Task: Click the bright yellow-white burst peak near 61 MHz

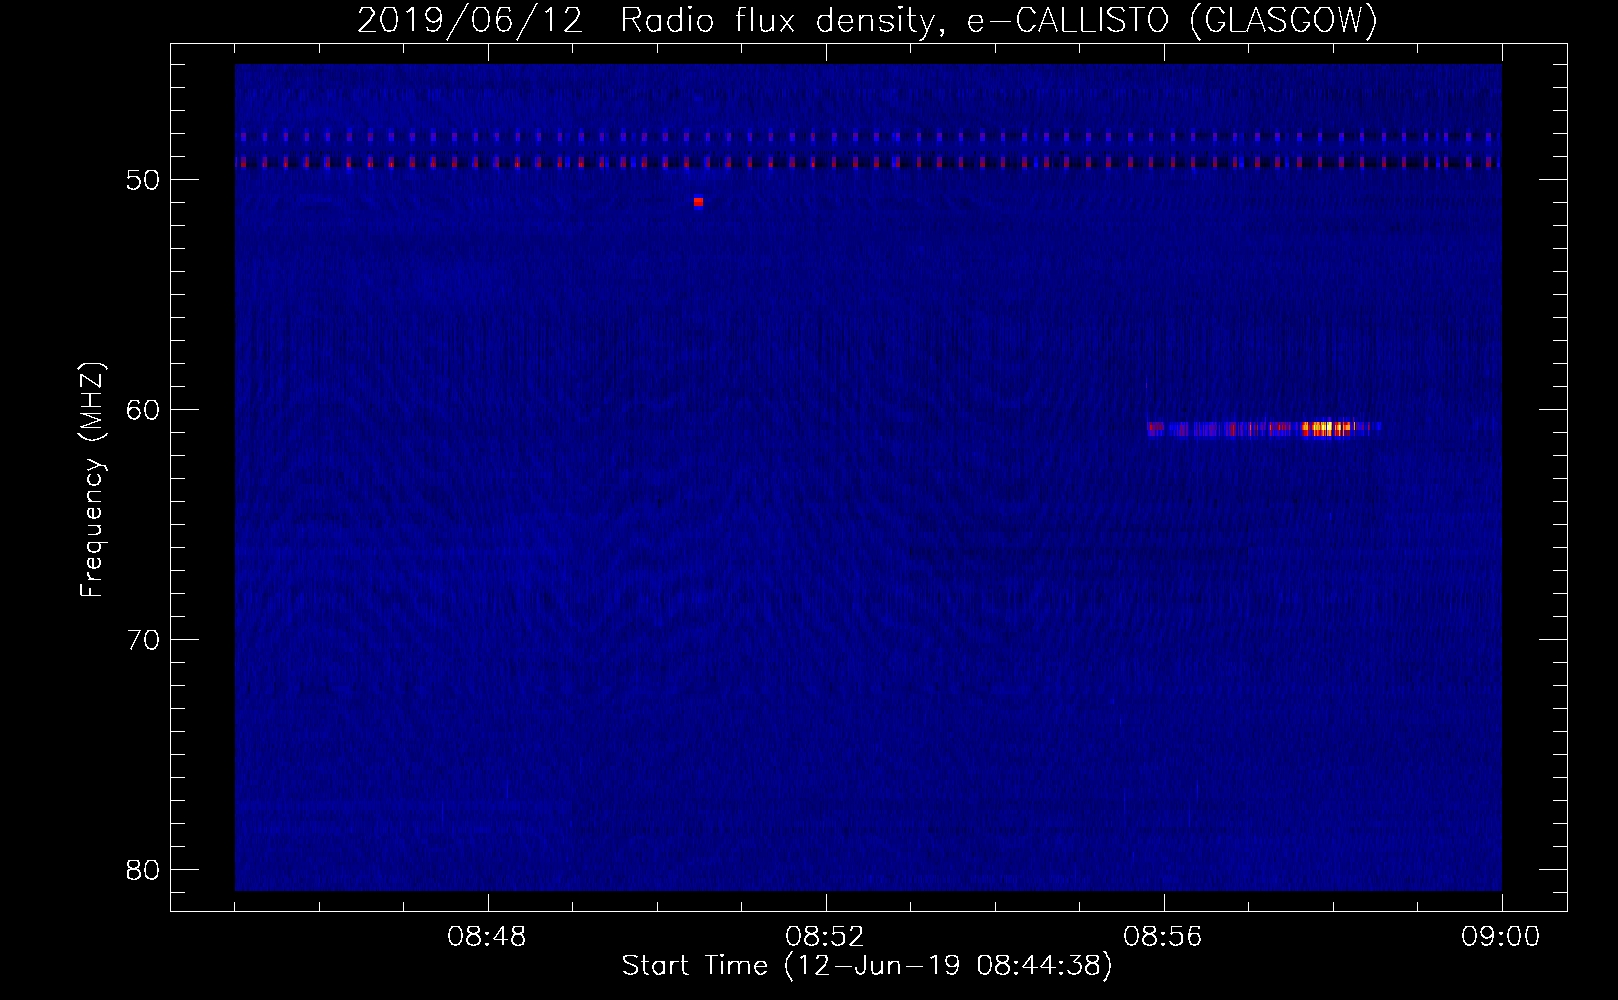Action: [x=1325, y=428]
